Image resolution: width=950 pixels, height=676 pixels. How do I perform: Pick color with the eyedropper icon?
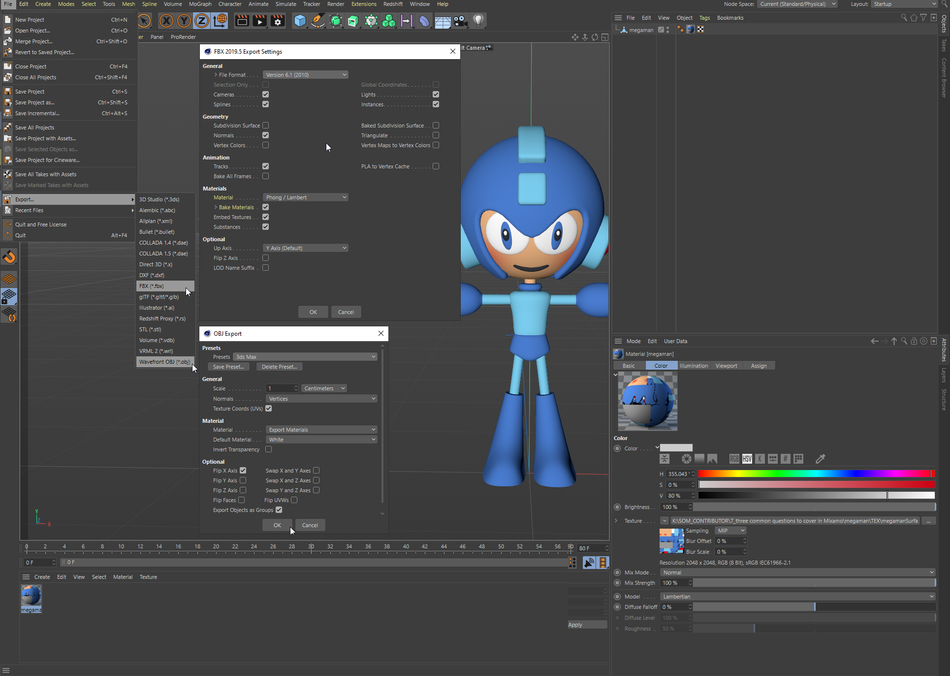click(820, 459)
